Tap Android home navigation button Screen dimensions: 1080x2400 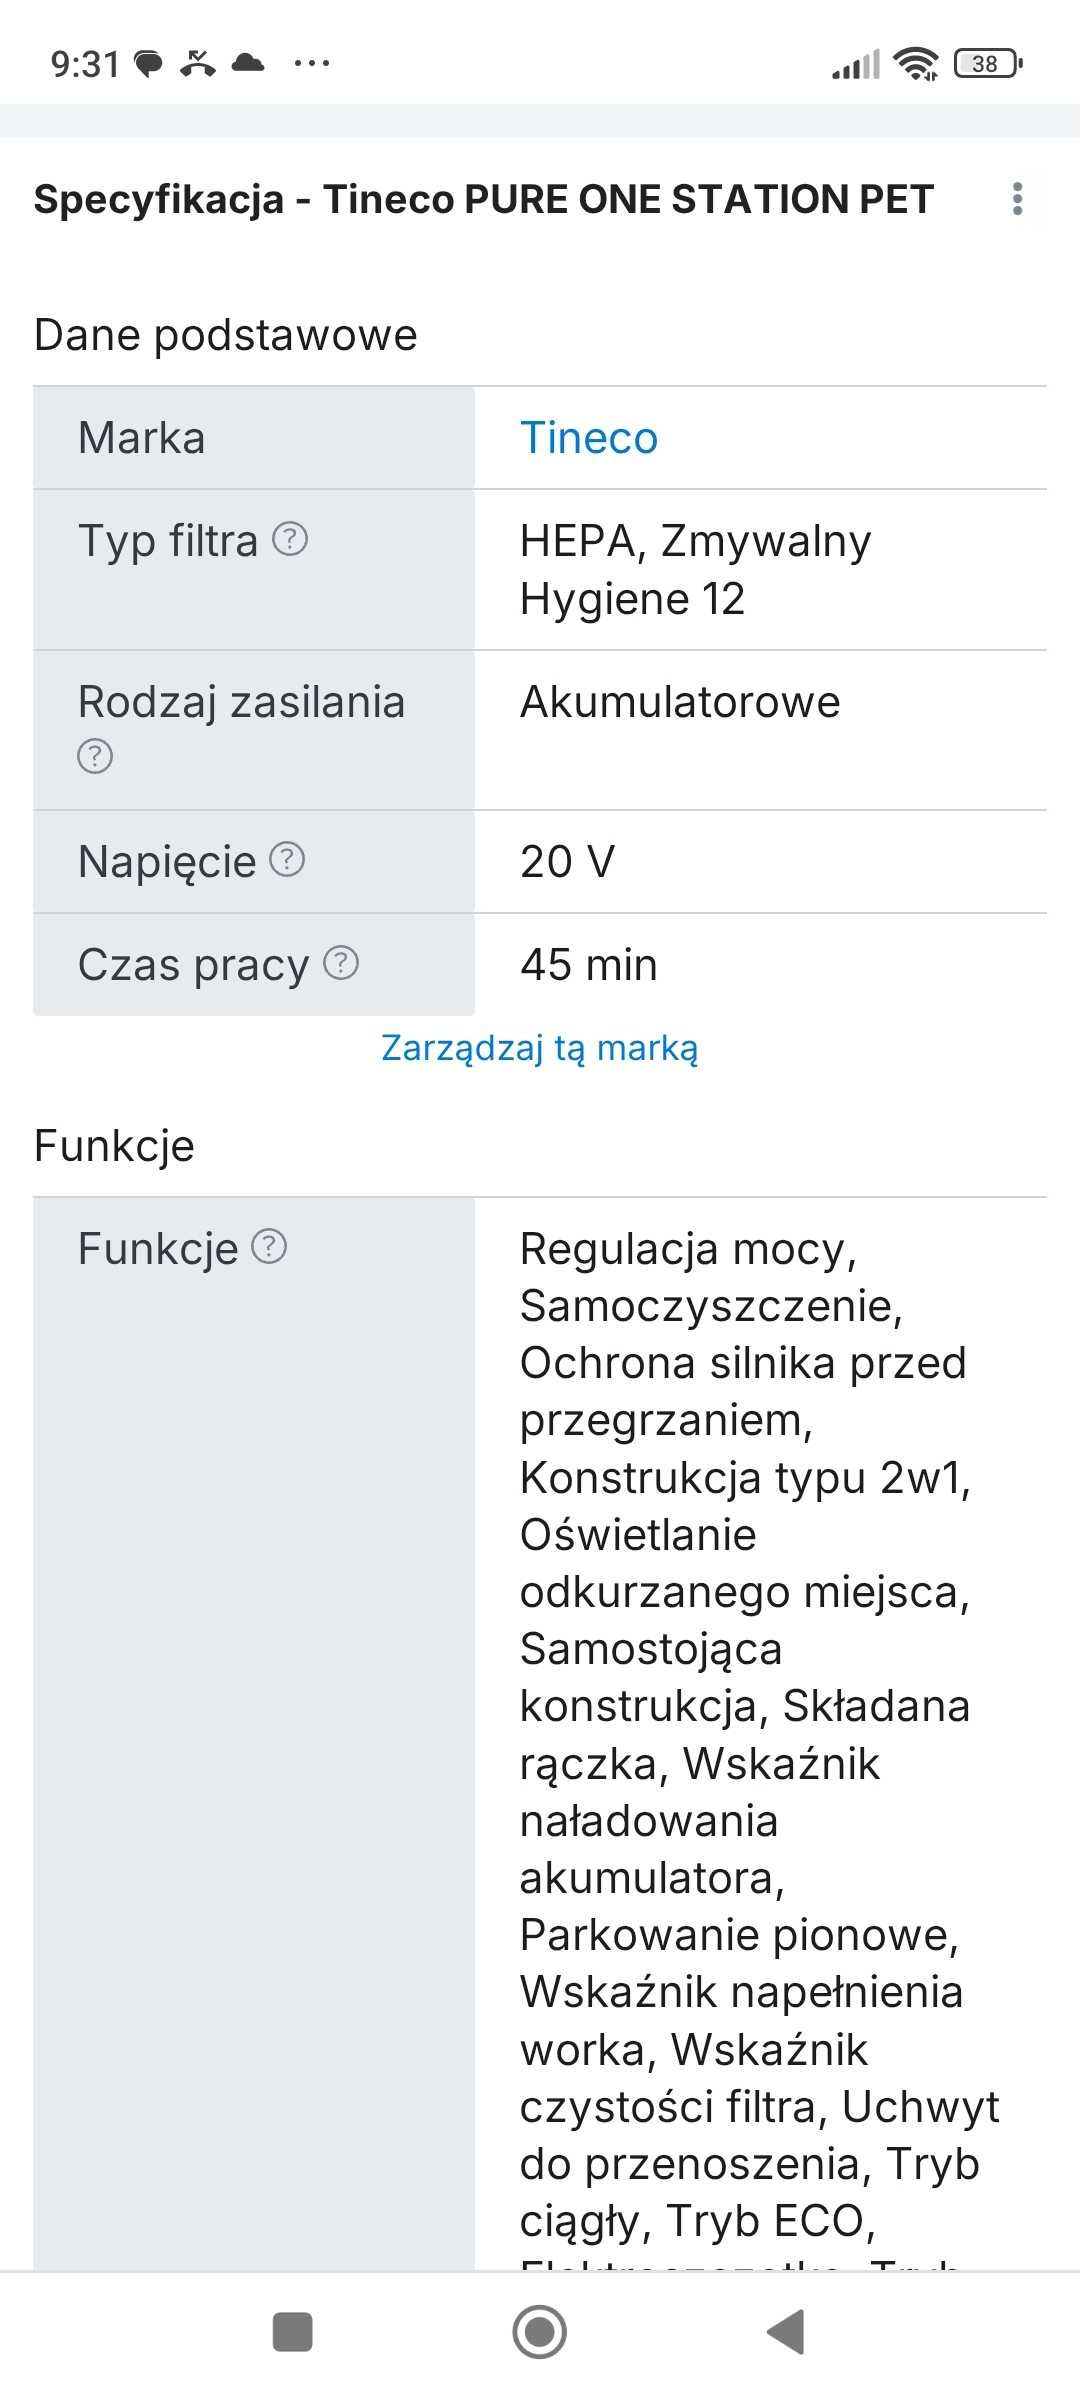[x=540, y=2332]
